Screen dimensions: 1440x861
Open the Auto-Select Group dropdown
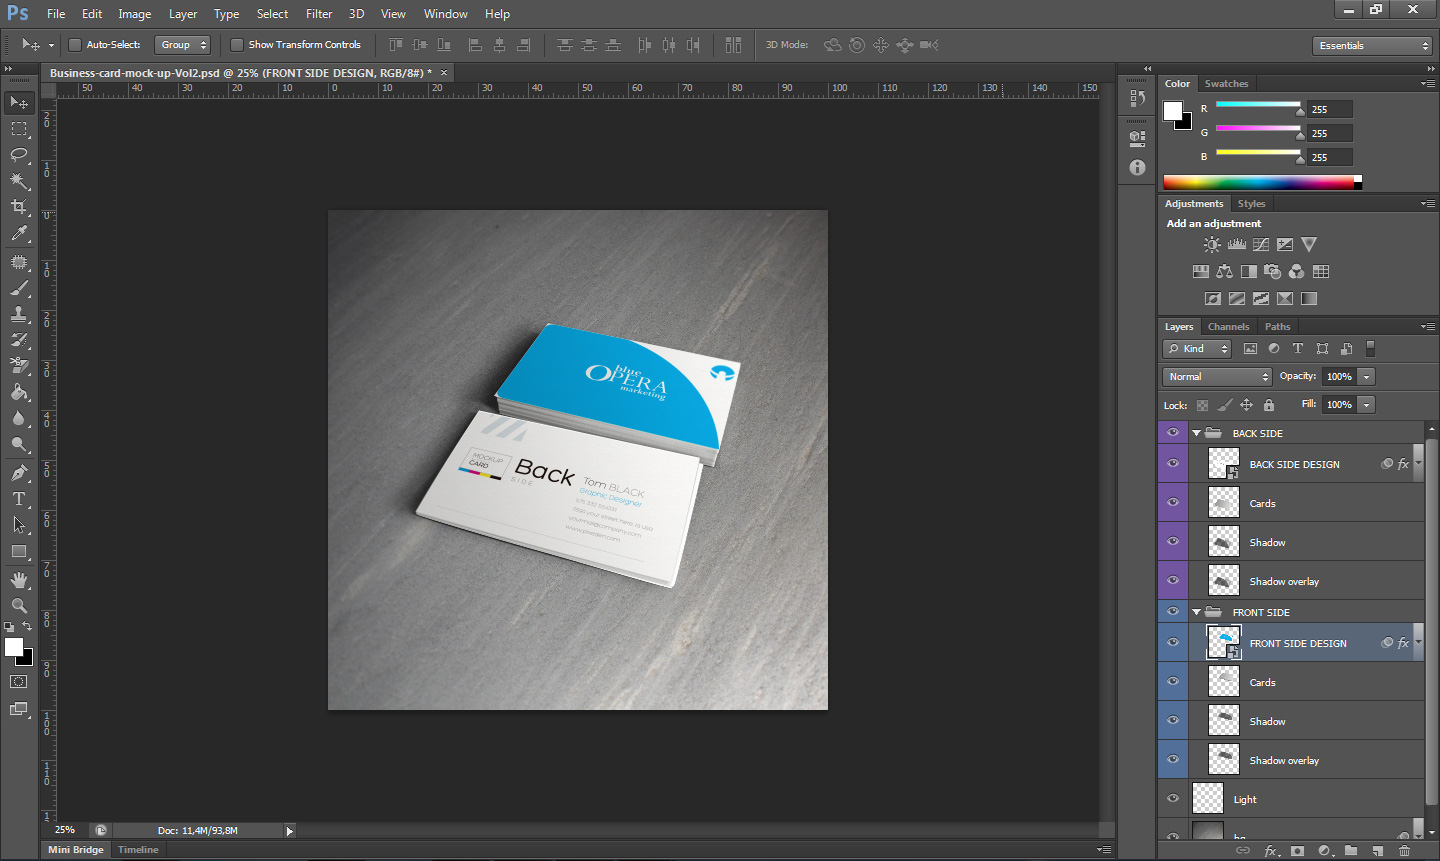[184, 44]
